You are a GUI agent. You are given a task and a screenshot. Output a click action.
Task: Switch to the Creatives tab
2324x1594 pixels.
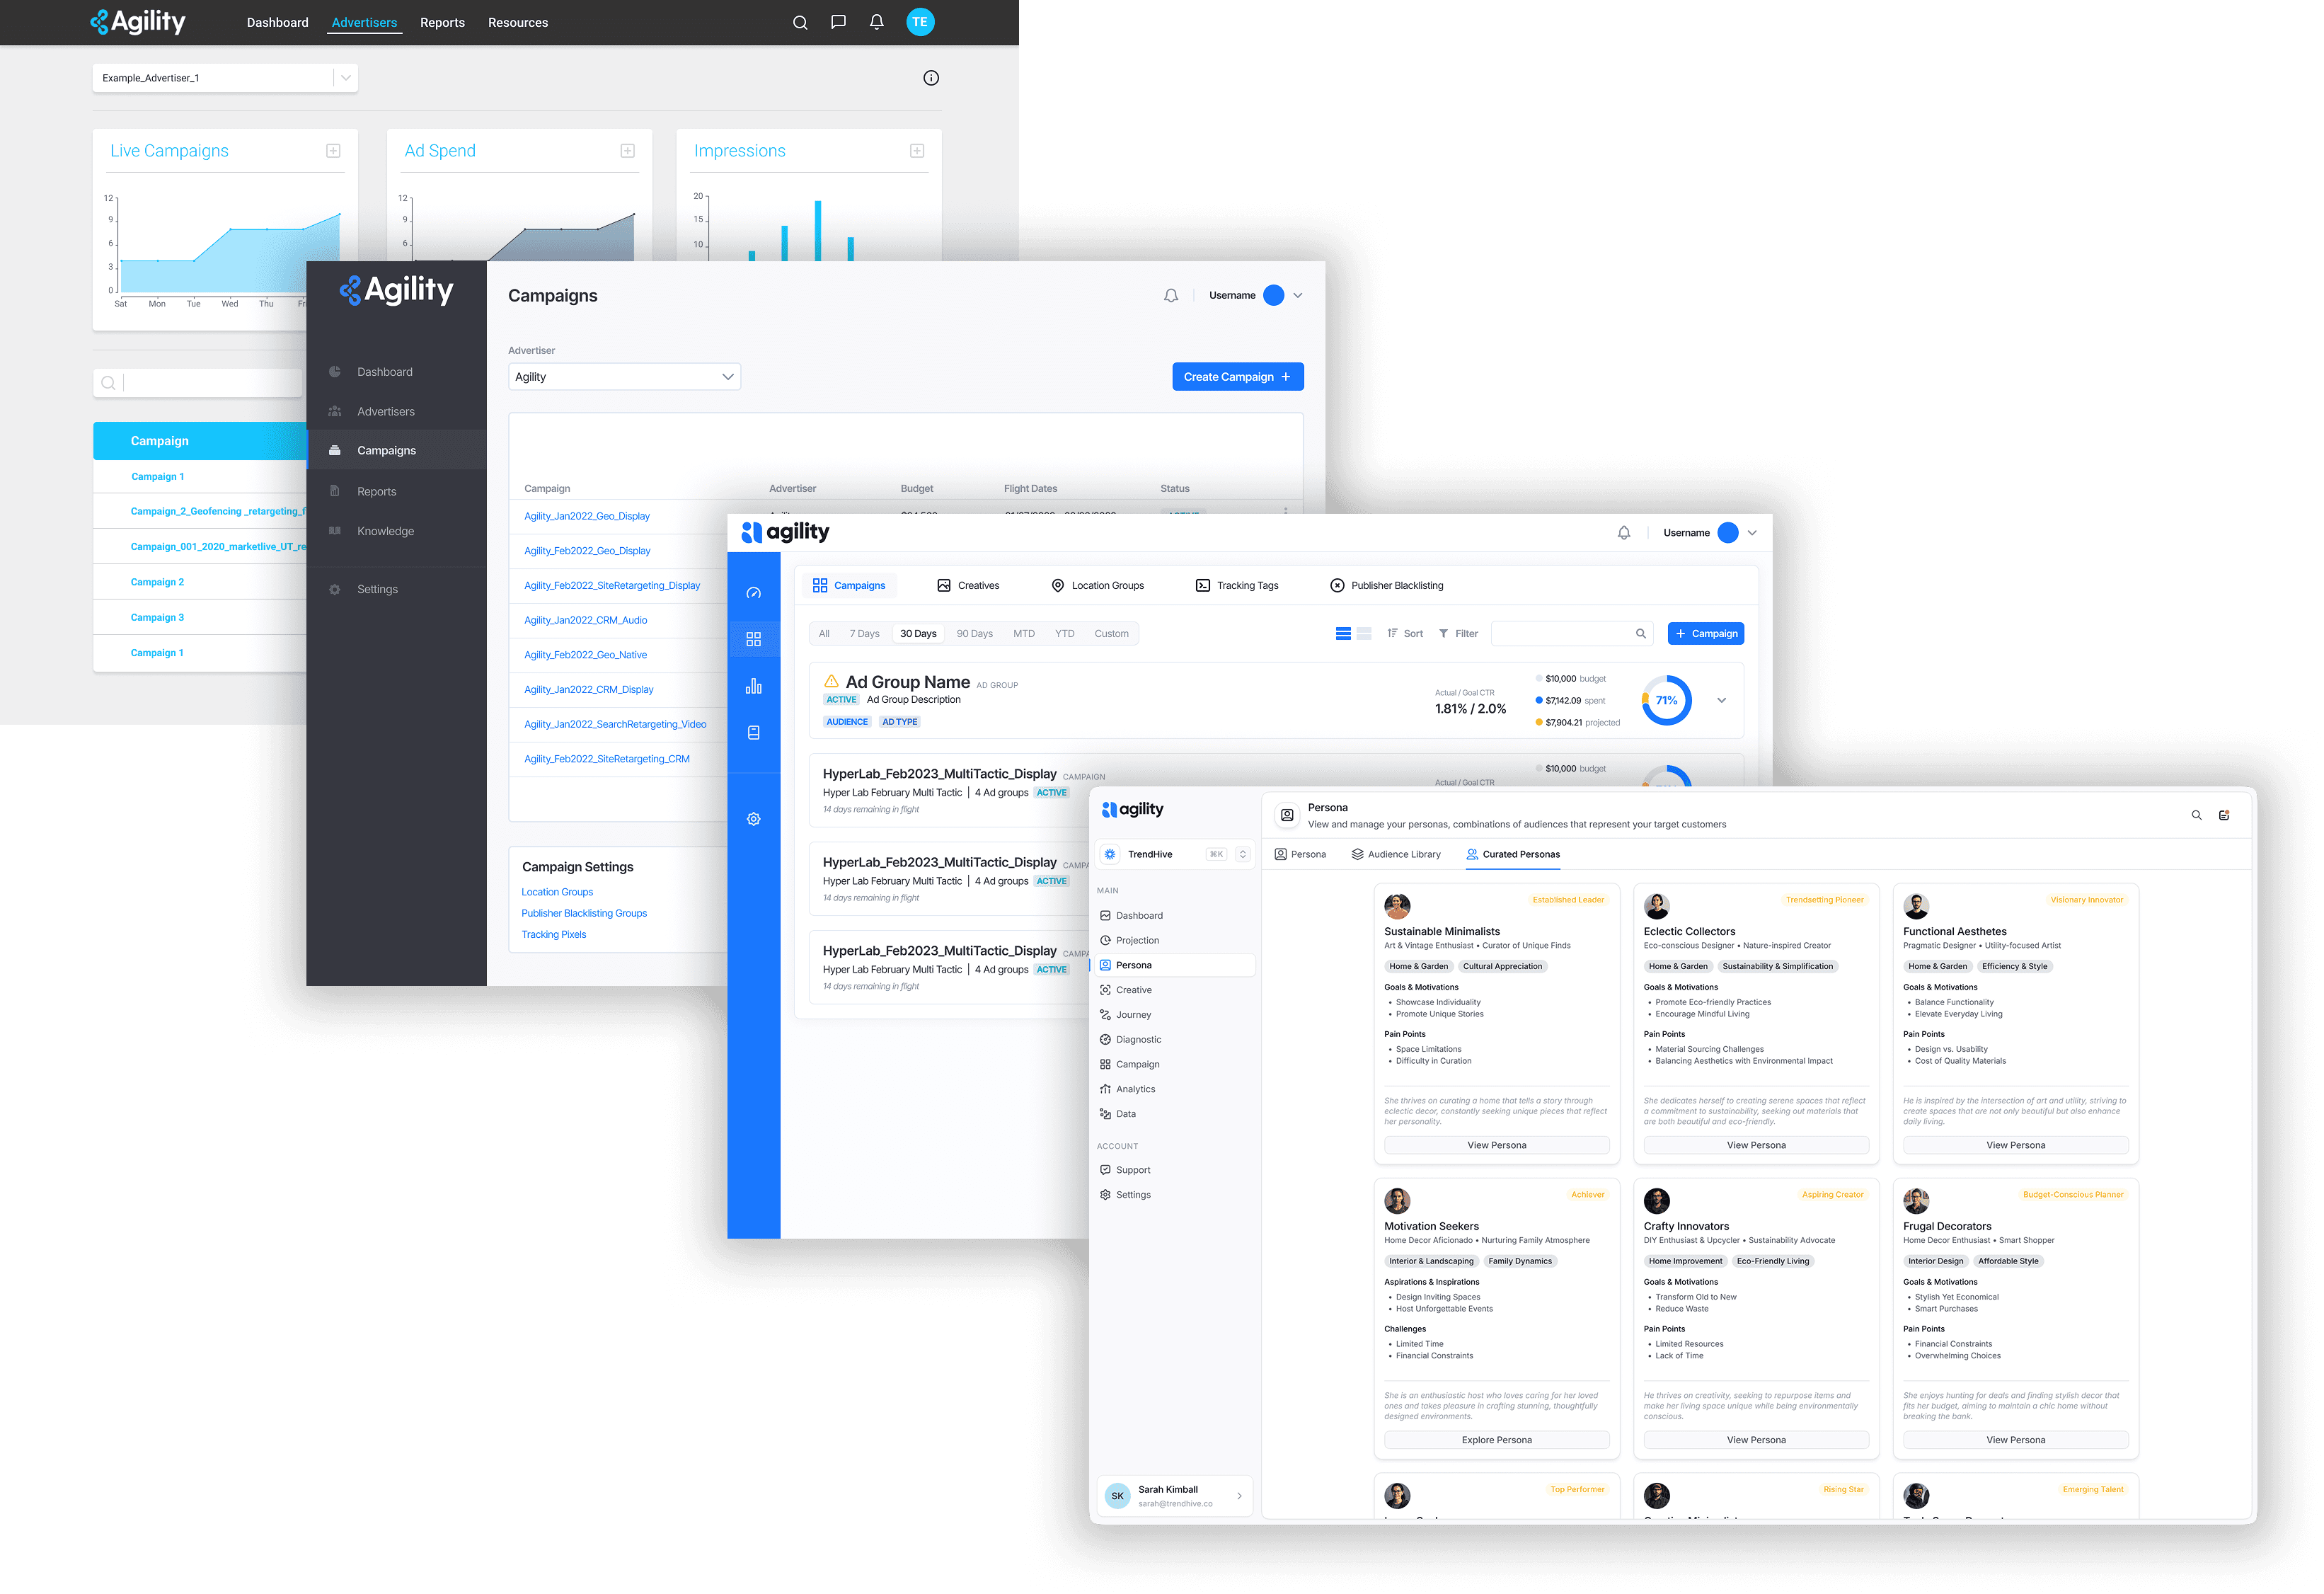(968, 586)
